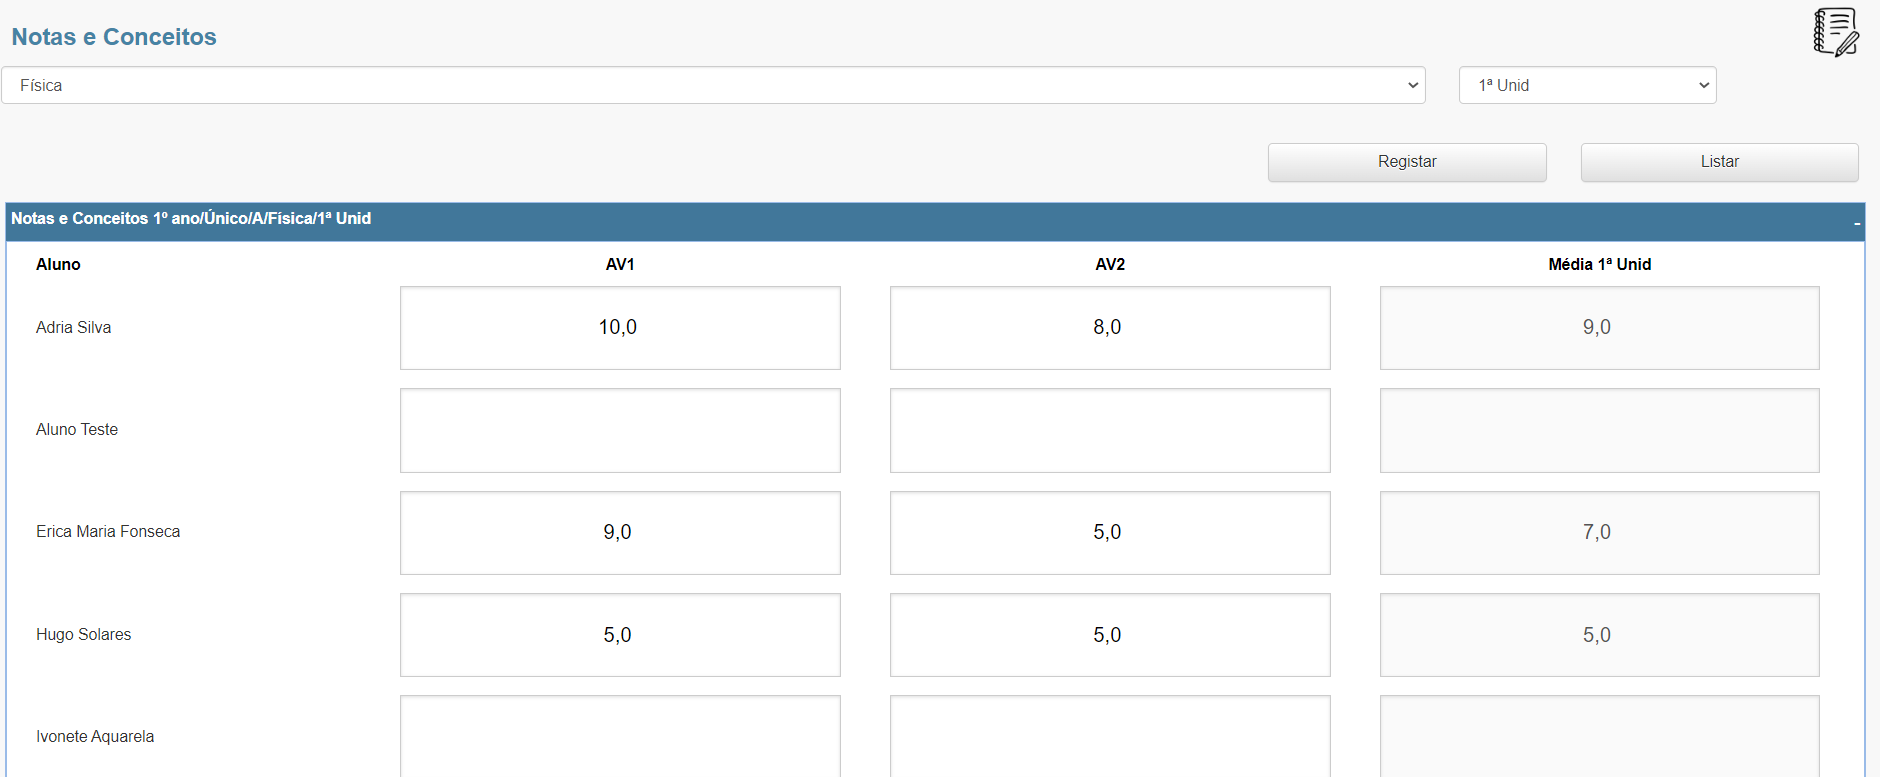Select student name Erica Maria Fonseca
Viewport: 1880px width, 777px height.
[x=108, y=531]
